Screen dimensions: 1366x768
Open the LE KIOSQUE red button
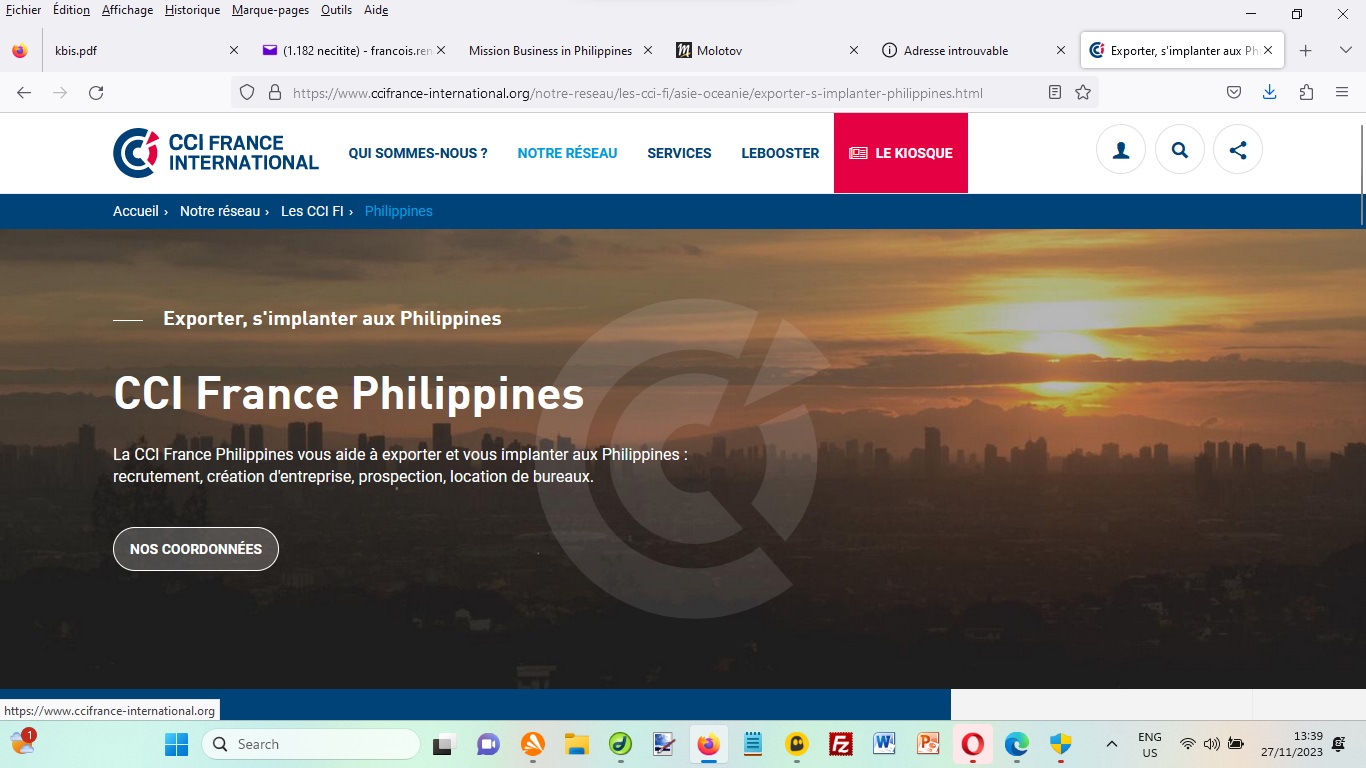(x=900, y=153)
